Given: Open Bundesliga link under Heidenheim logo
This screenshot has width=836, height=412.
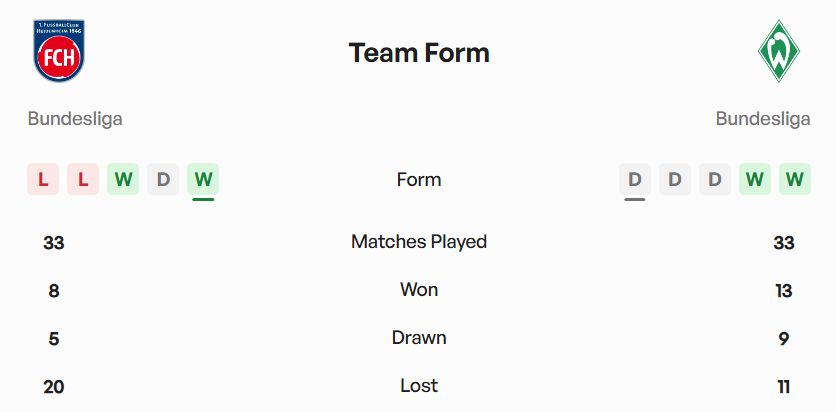Looking at the screenshot, I should [75, 119].
